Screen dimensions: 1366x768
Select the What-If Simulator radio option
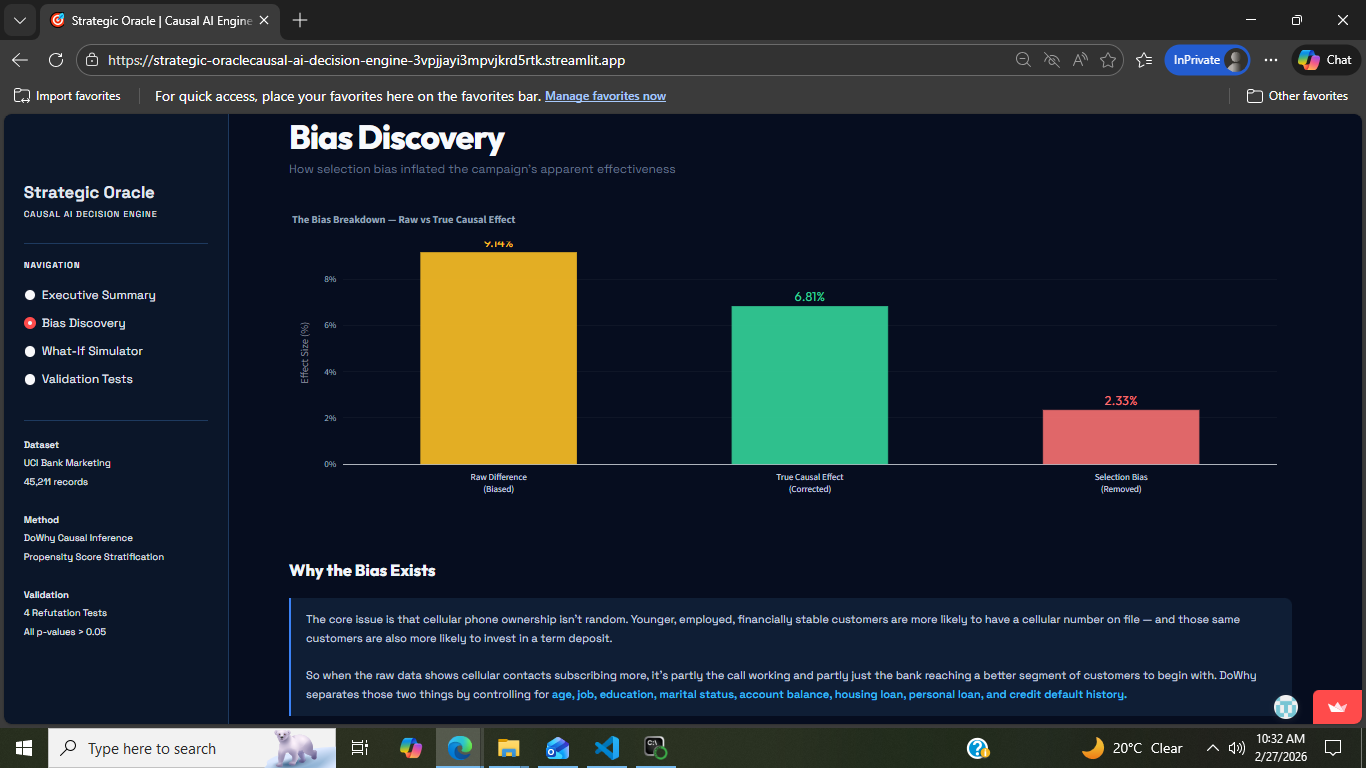pyautogui.click(x=83, y=351)
